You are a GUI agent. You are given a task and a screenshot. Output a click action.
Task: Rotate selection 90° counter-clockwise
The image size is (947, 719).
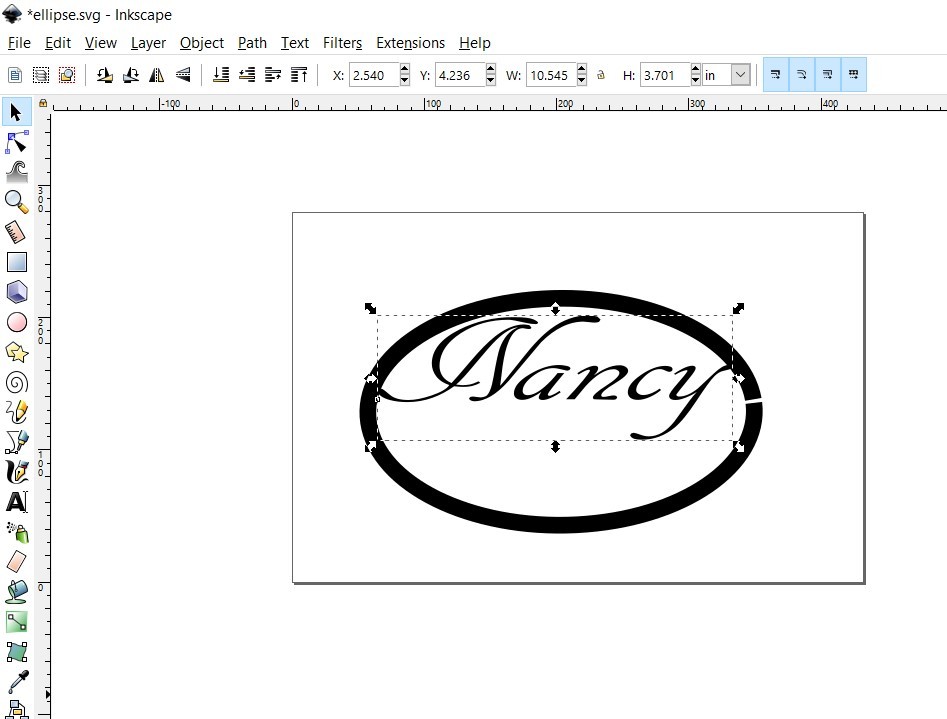pyautogui.click(x=104, y=75)
